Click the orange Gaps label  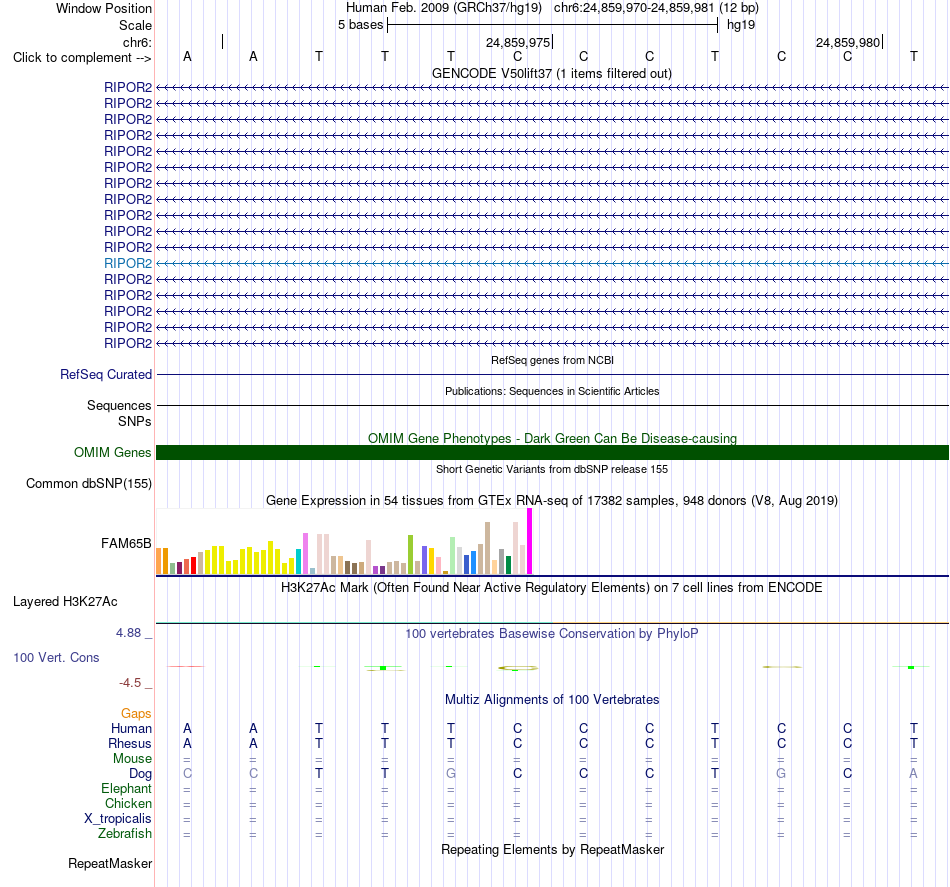point(136,714)
